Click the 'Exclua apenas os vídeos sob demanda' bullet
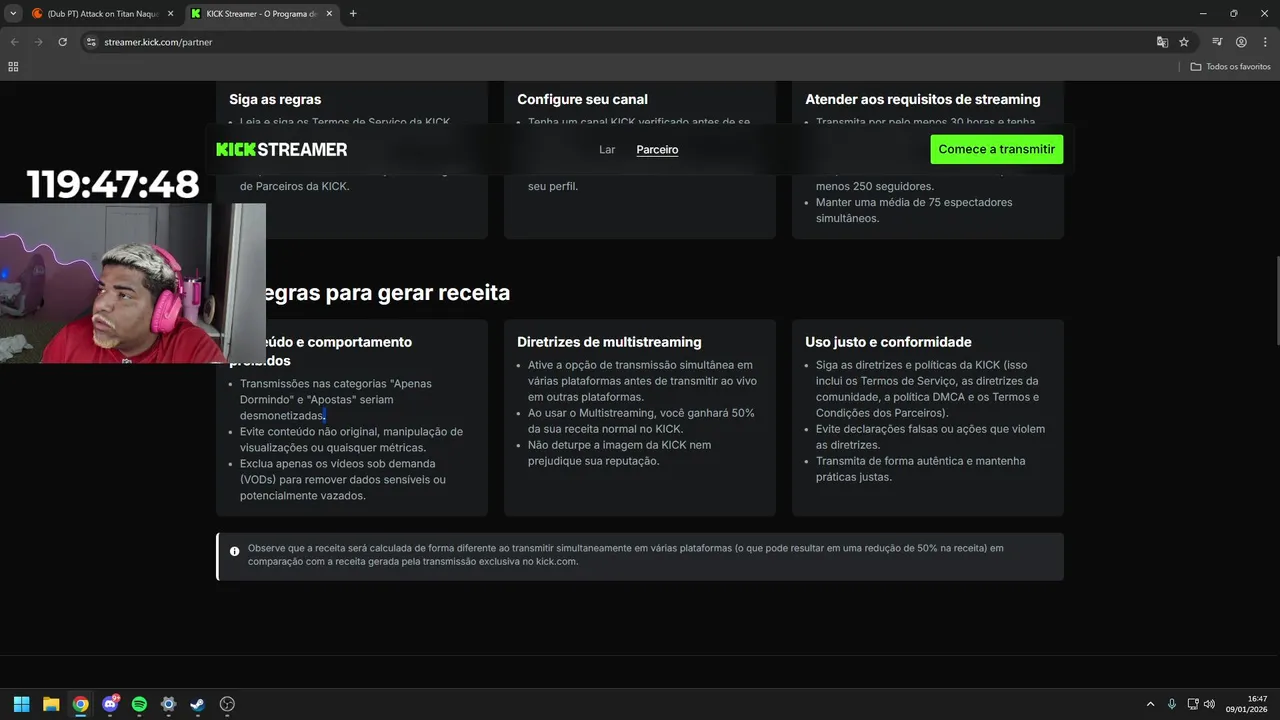 point(343,480)
